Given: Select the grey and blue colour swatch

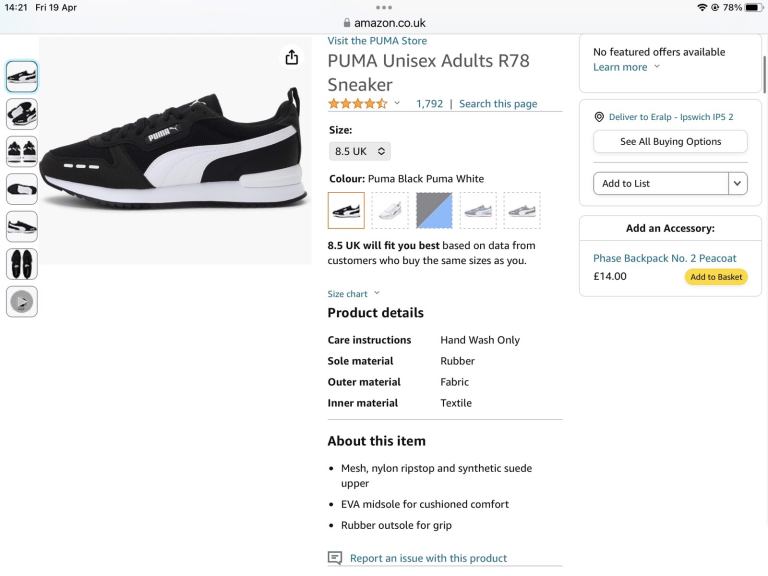Looking at the screenshot, I should (434, 210).
